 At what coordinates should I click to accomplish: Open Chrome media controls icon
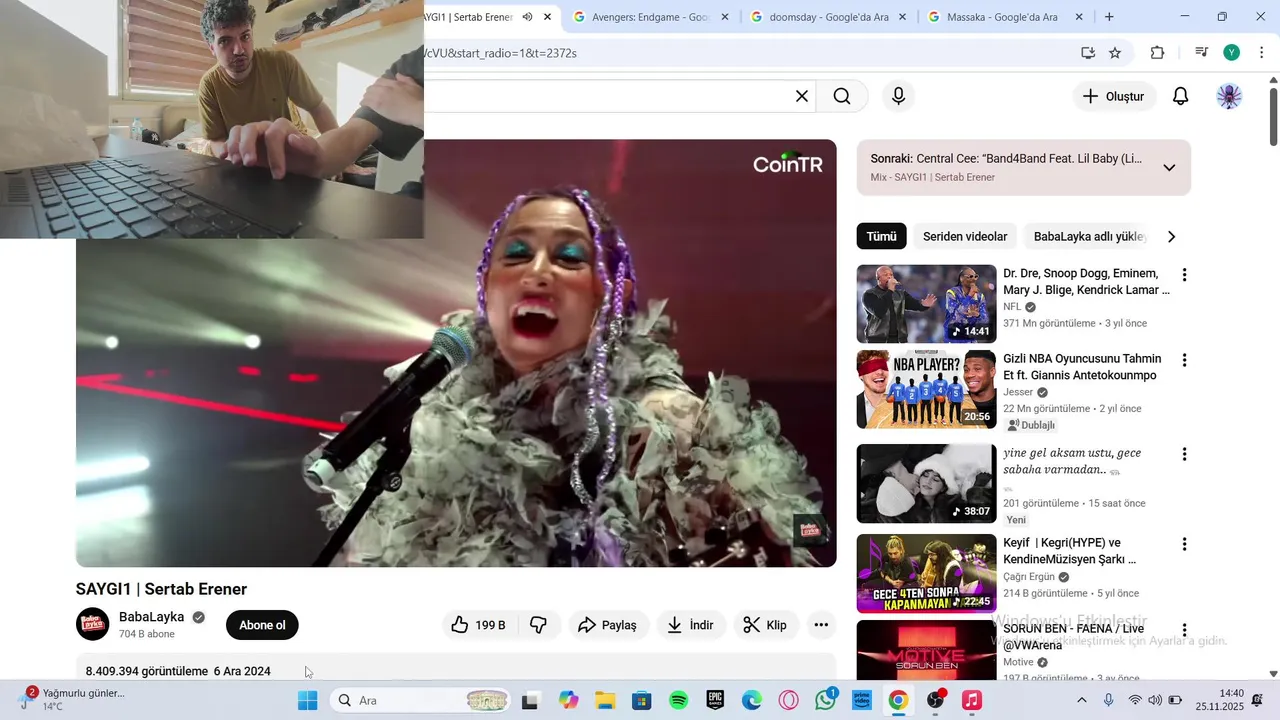pos(1202,53)
